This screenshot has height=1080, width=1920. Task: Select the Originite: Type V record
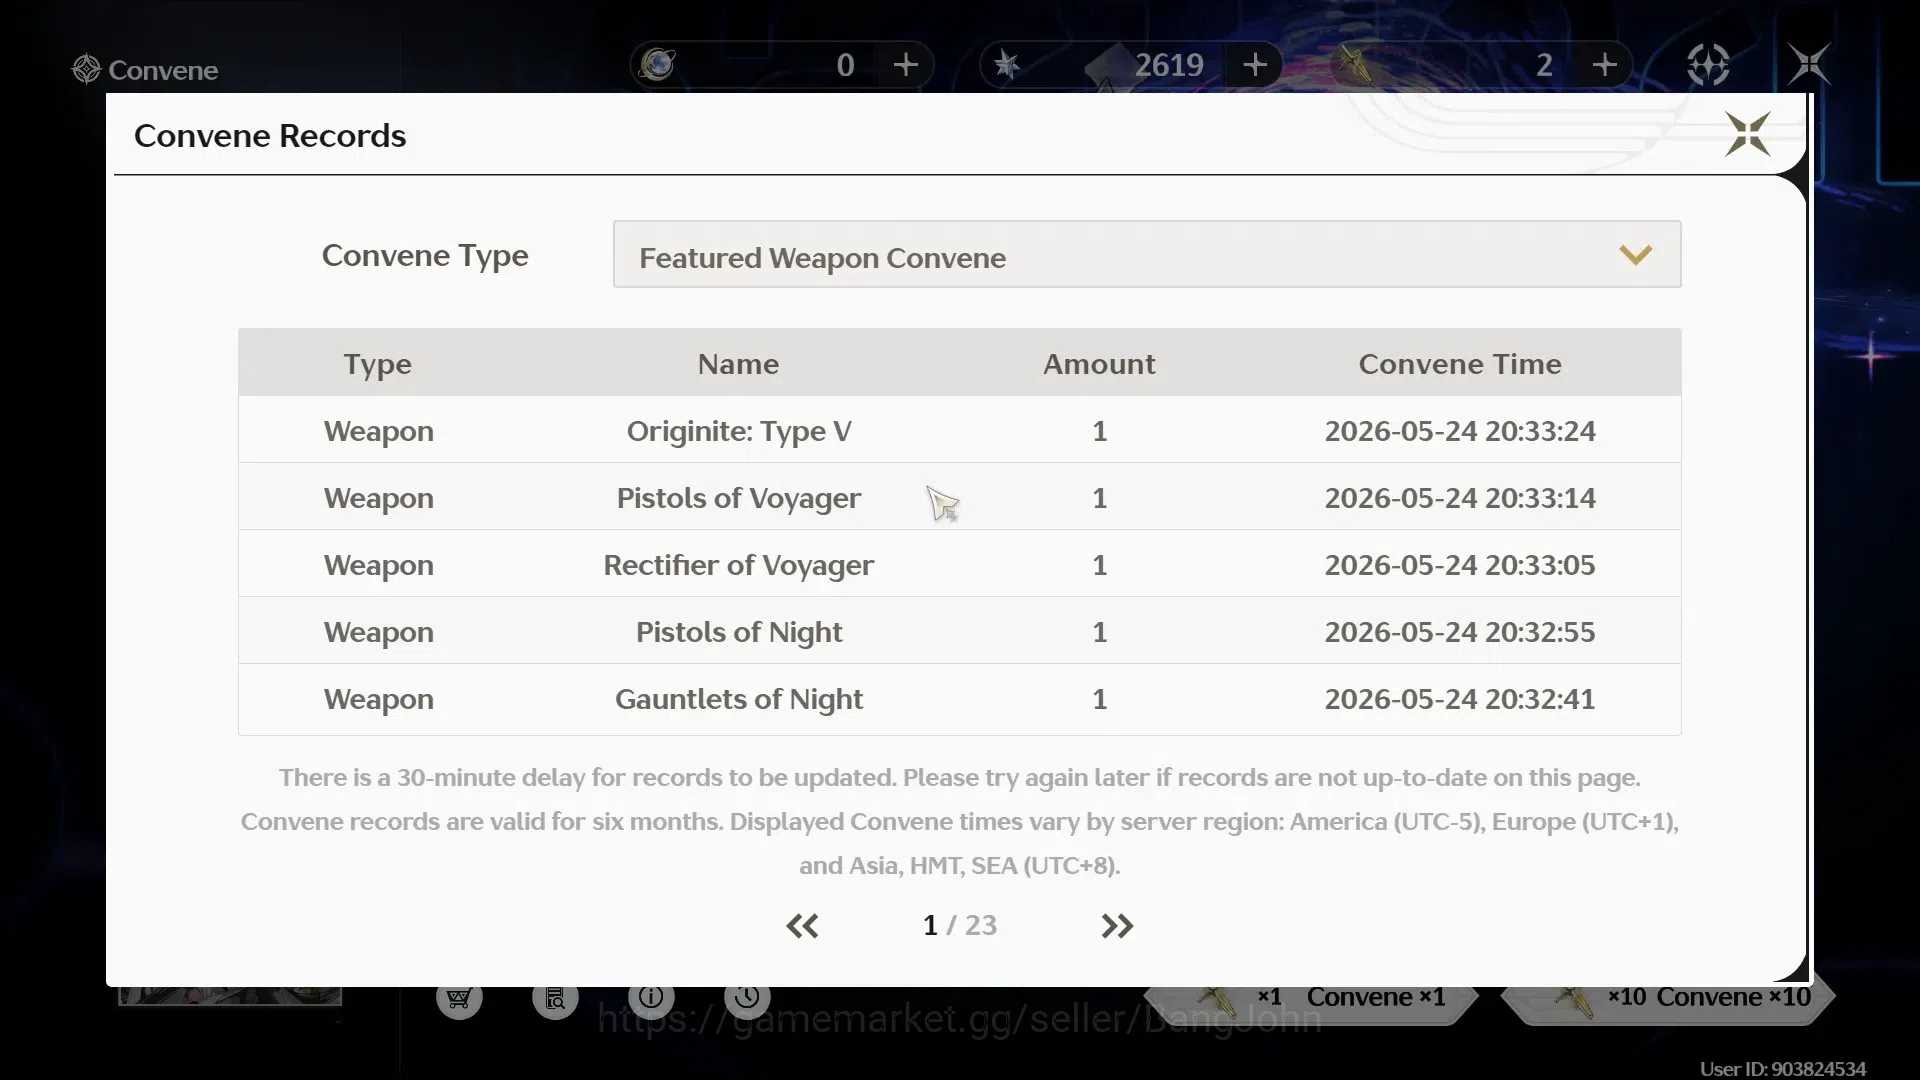pyautogui.click(x=959, y=430)
